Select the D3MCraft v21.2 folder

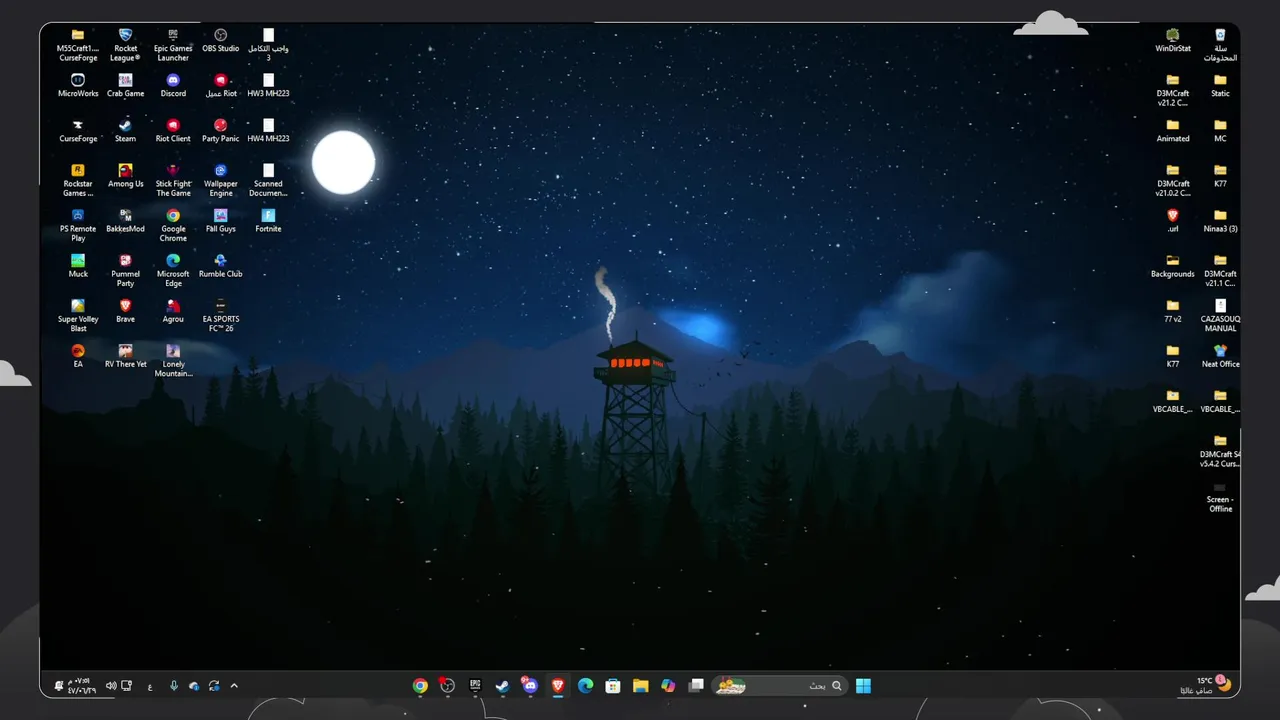pyautogui.click(x=1173, y=91)
